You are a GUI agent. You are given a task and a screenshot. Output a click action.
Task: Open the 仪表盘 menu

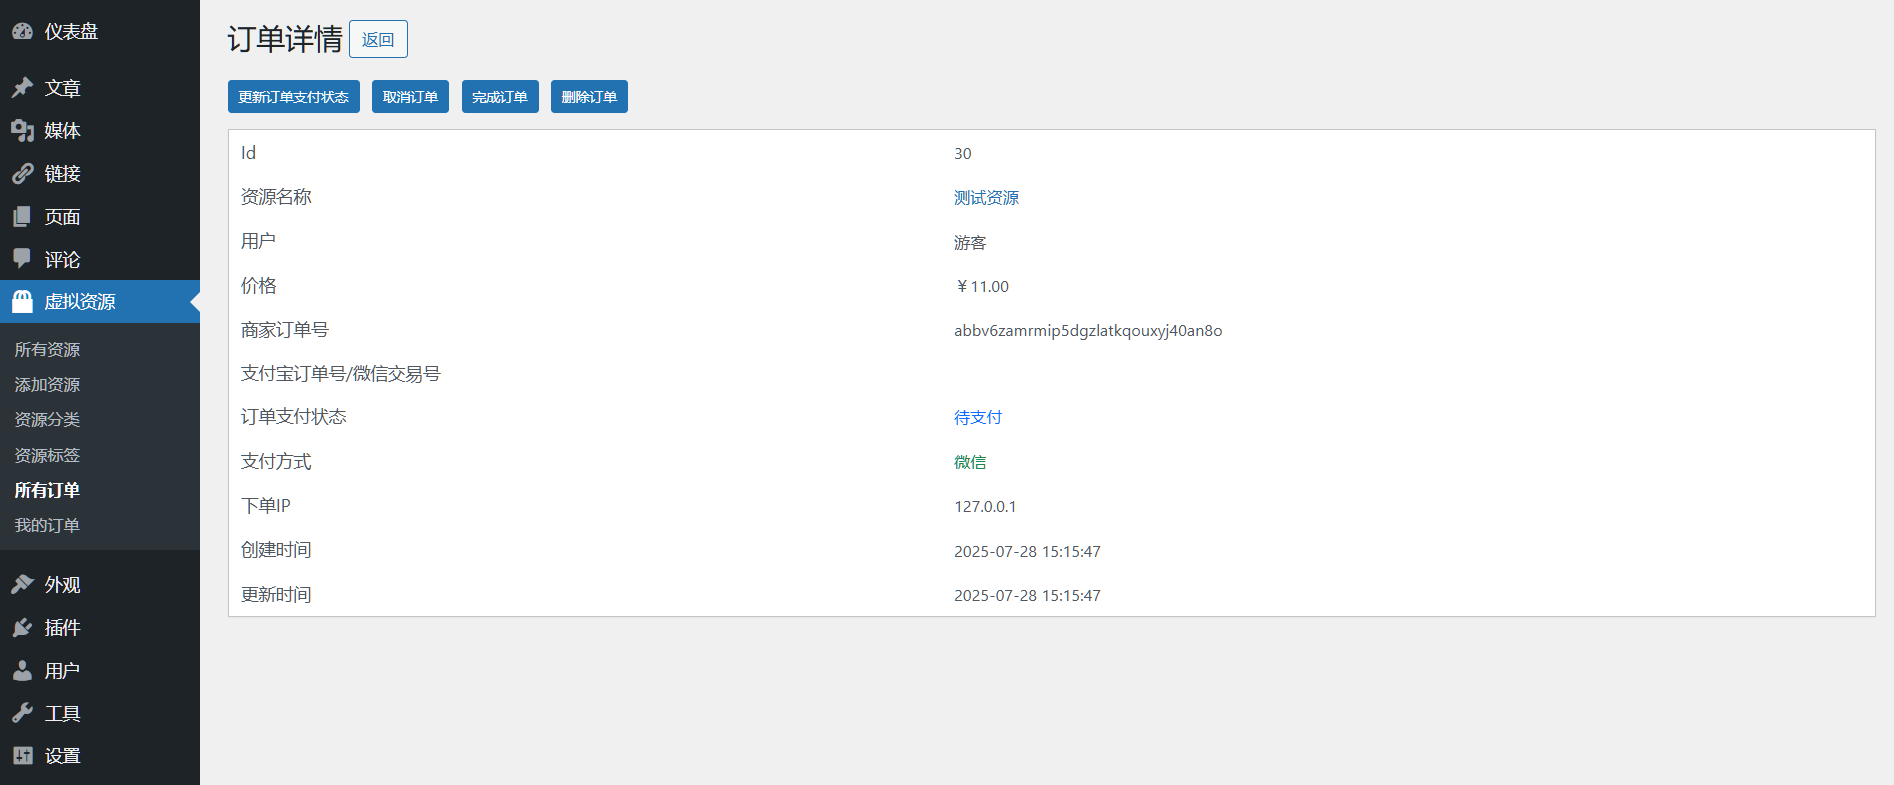pos(71,32)
